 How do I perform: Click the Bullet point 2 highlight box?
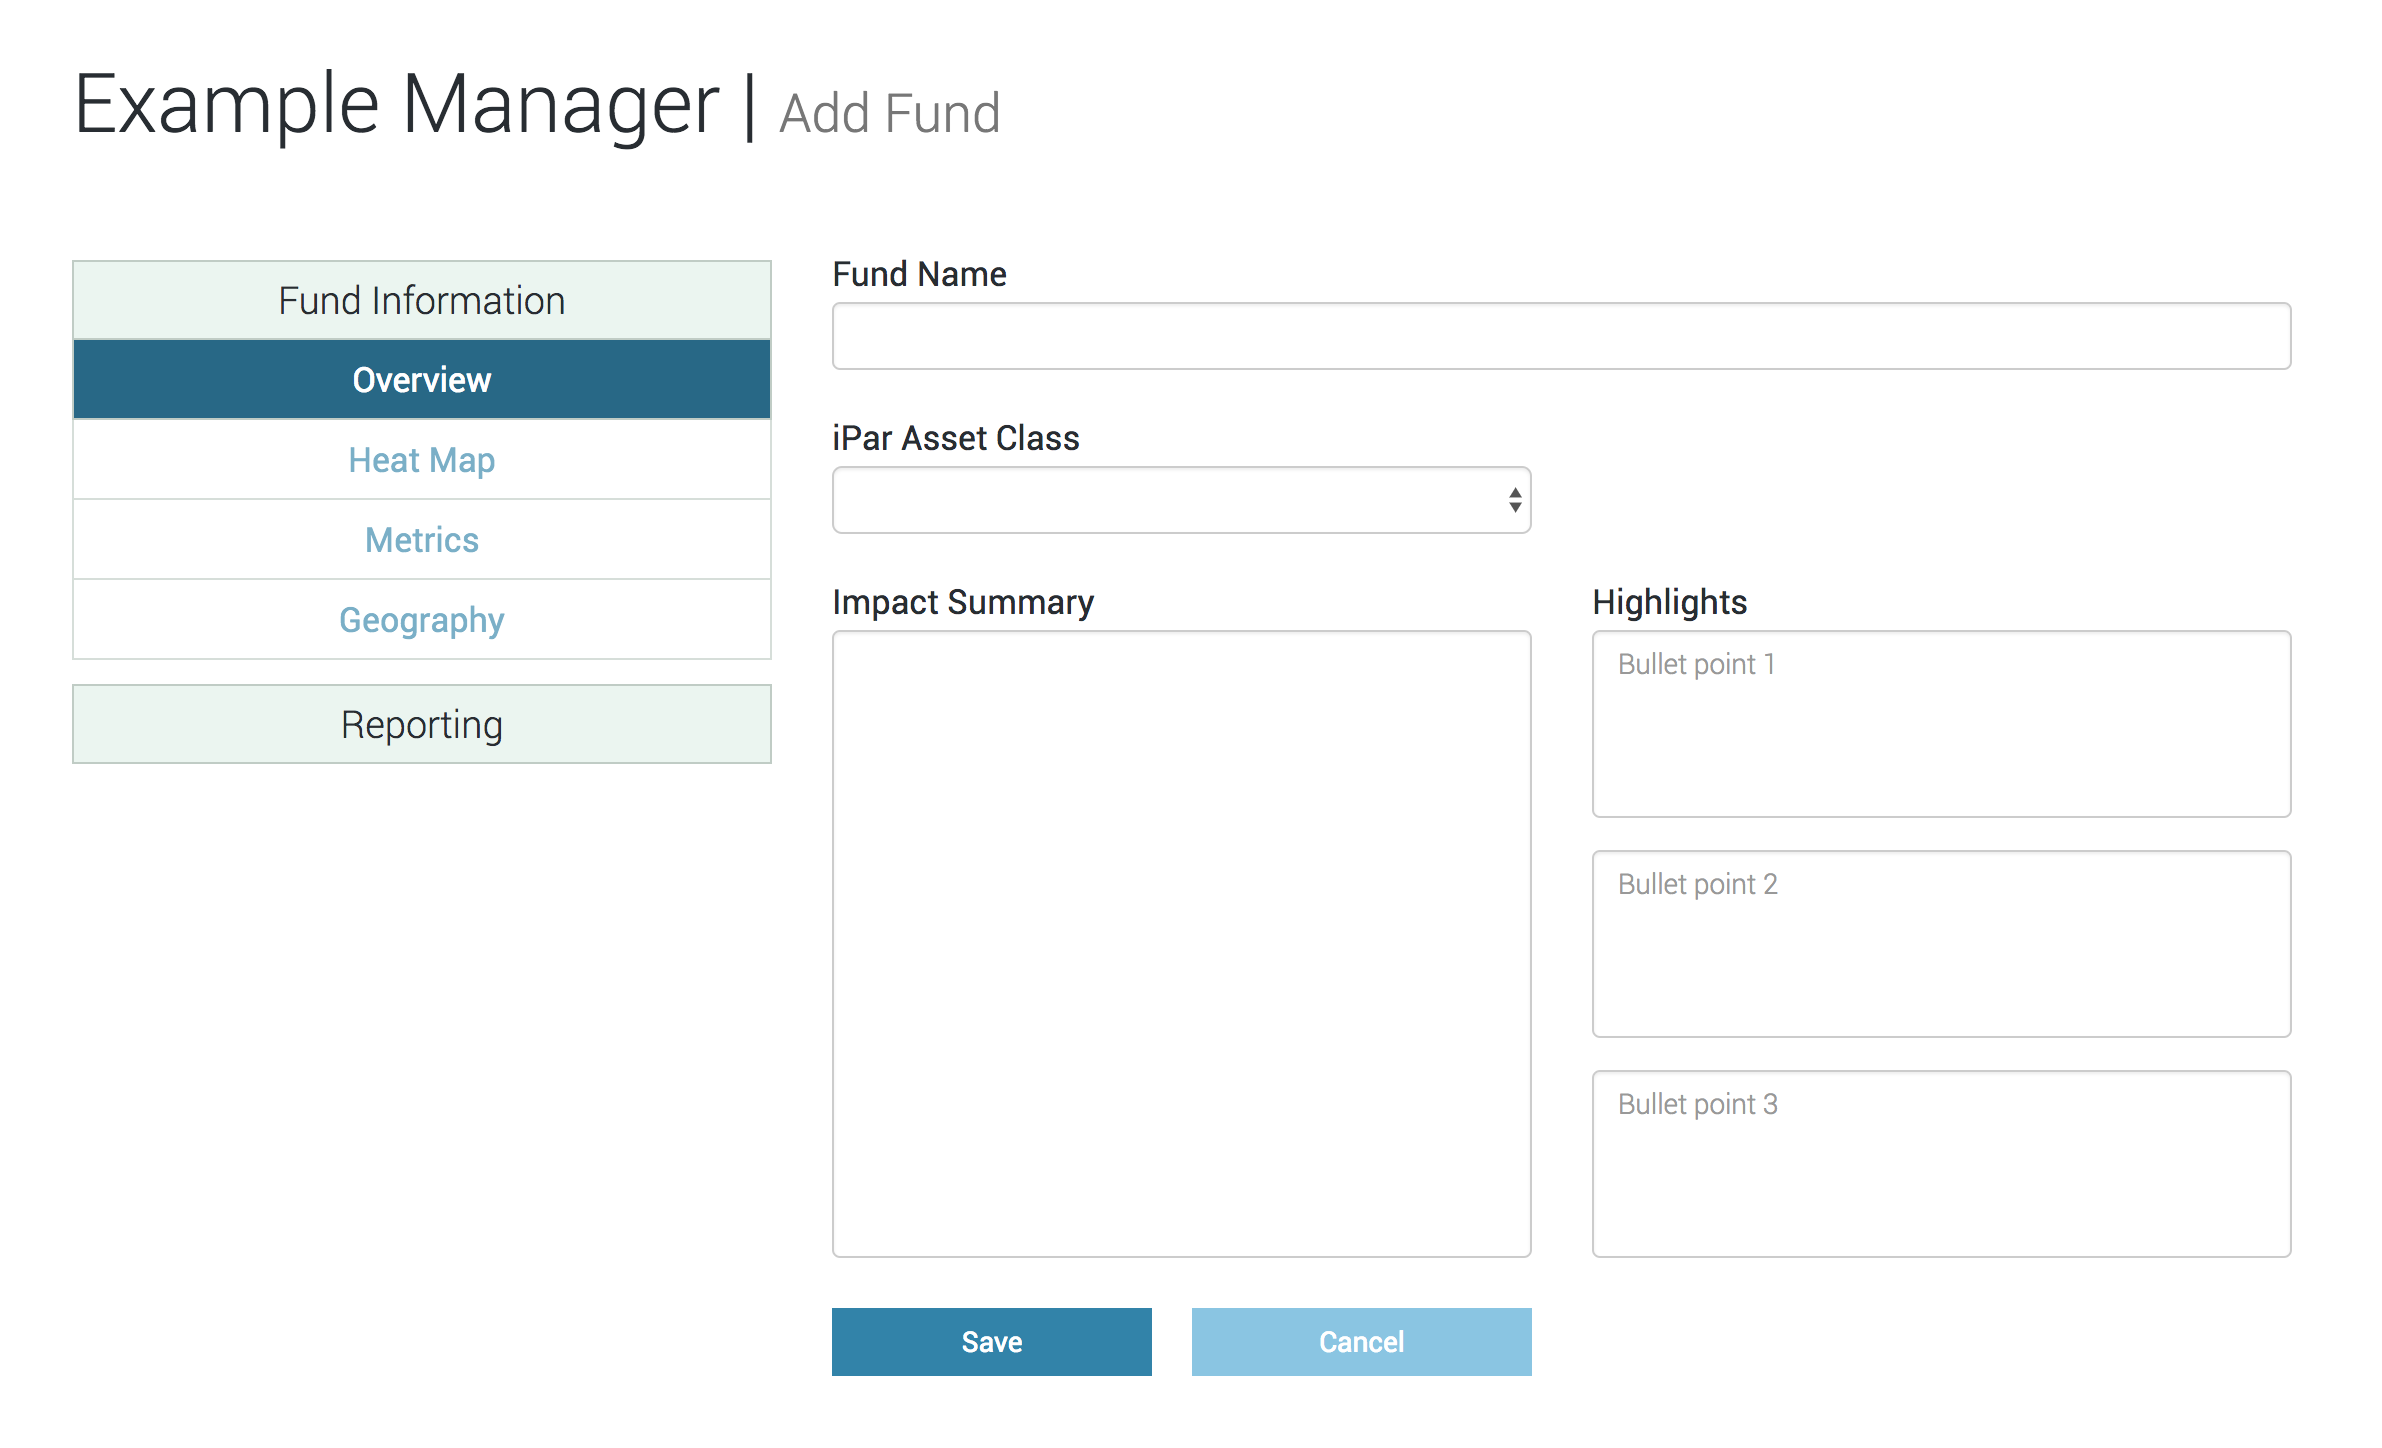coord(1940,944)
